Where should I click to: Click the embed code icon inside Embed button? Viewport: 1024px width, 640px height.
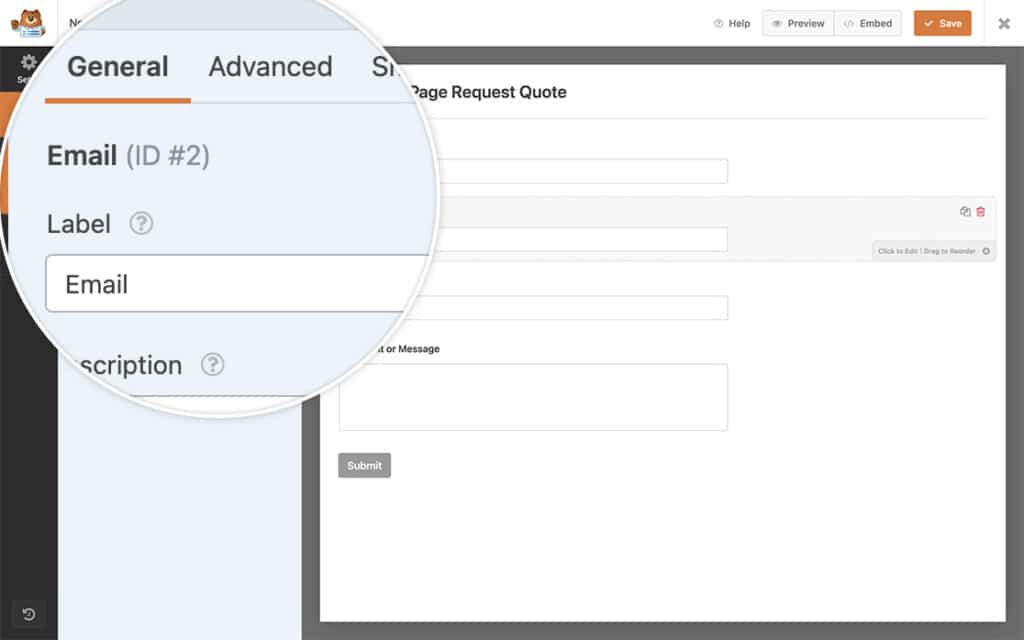pos(849,23)
